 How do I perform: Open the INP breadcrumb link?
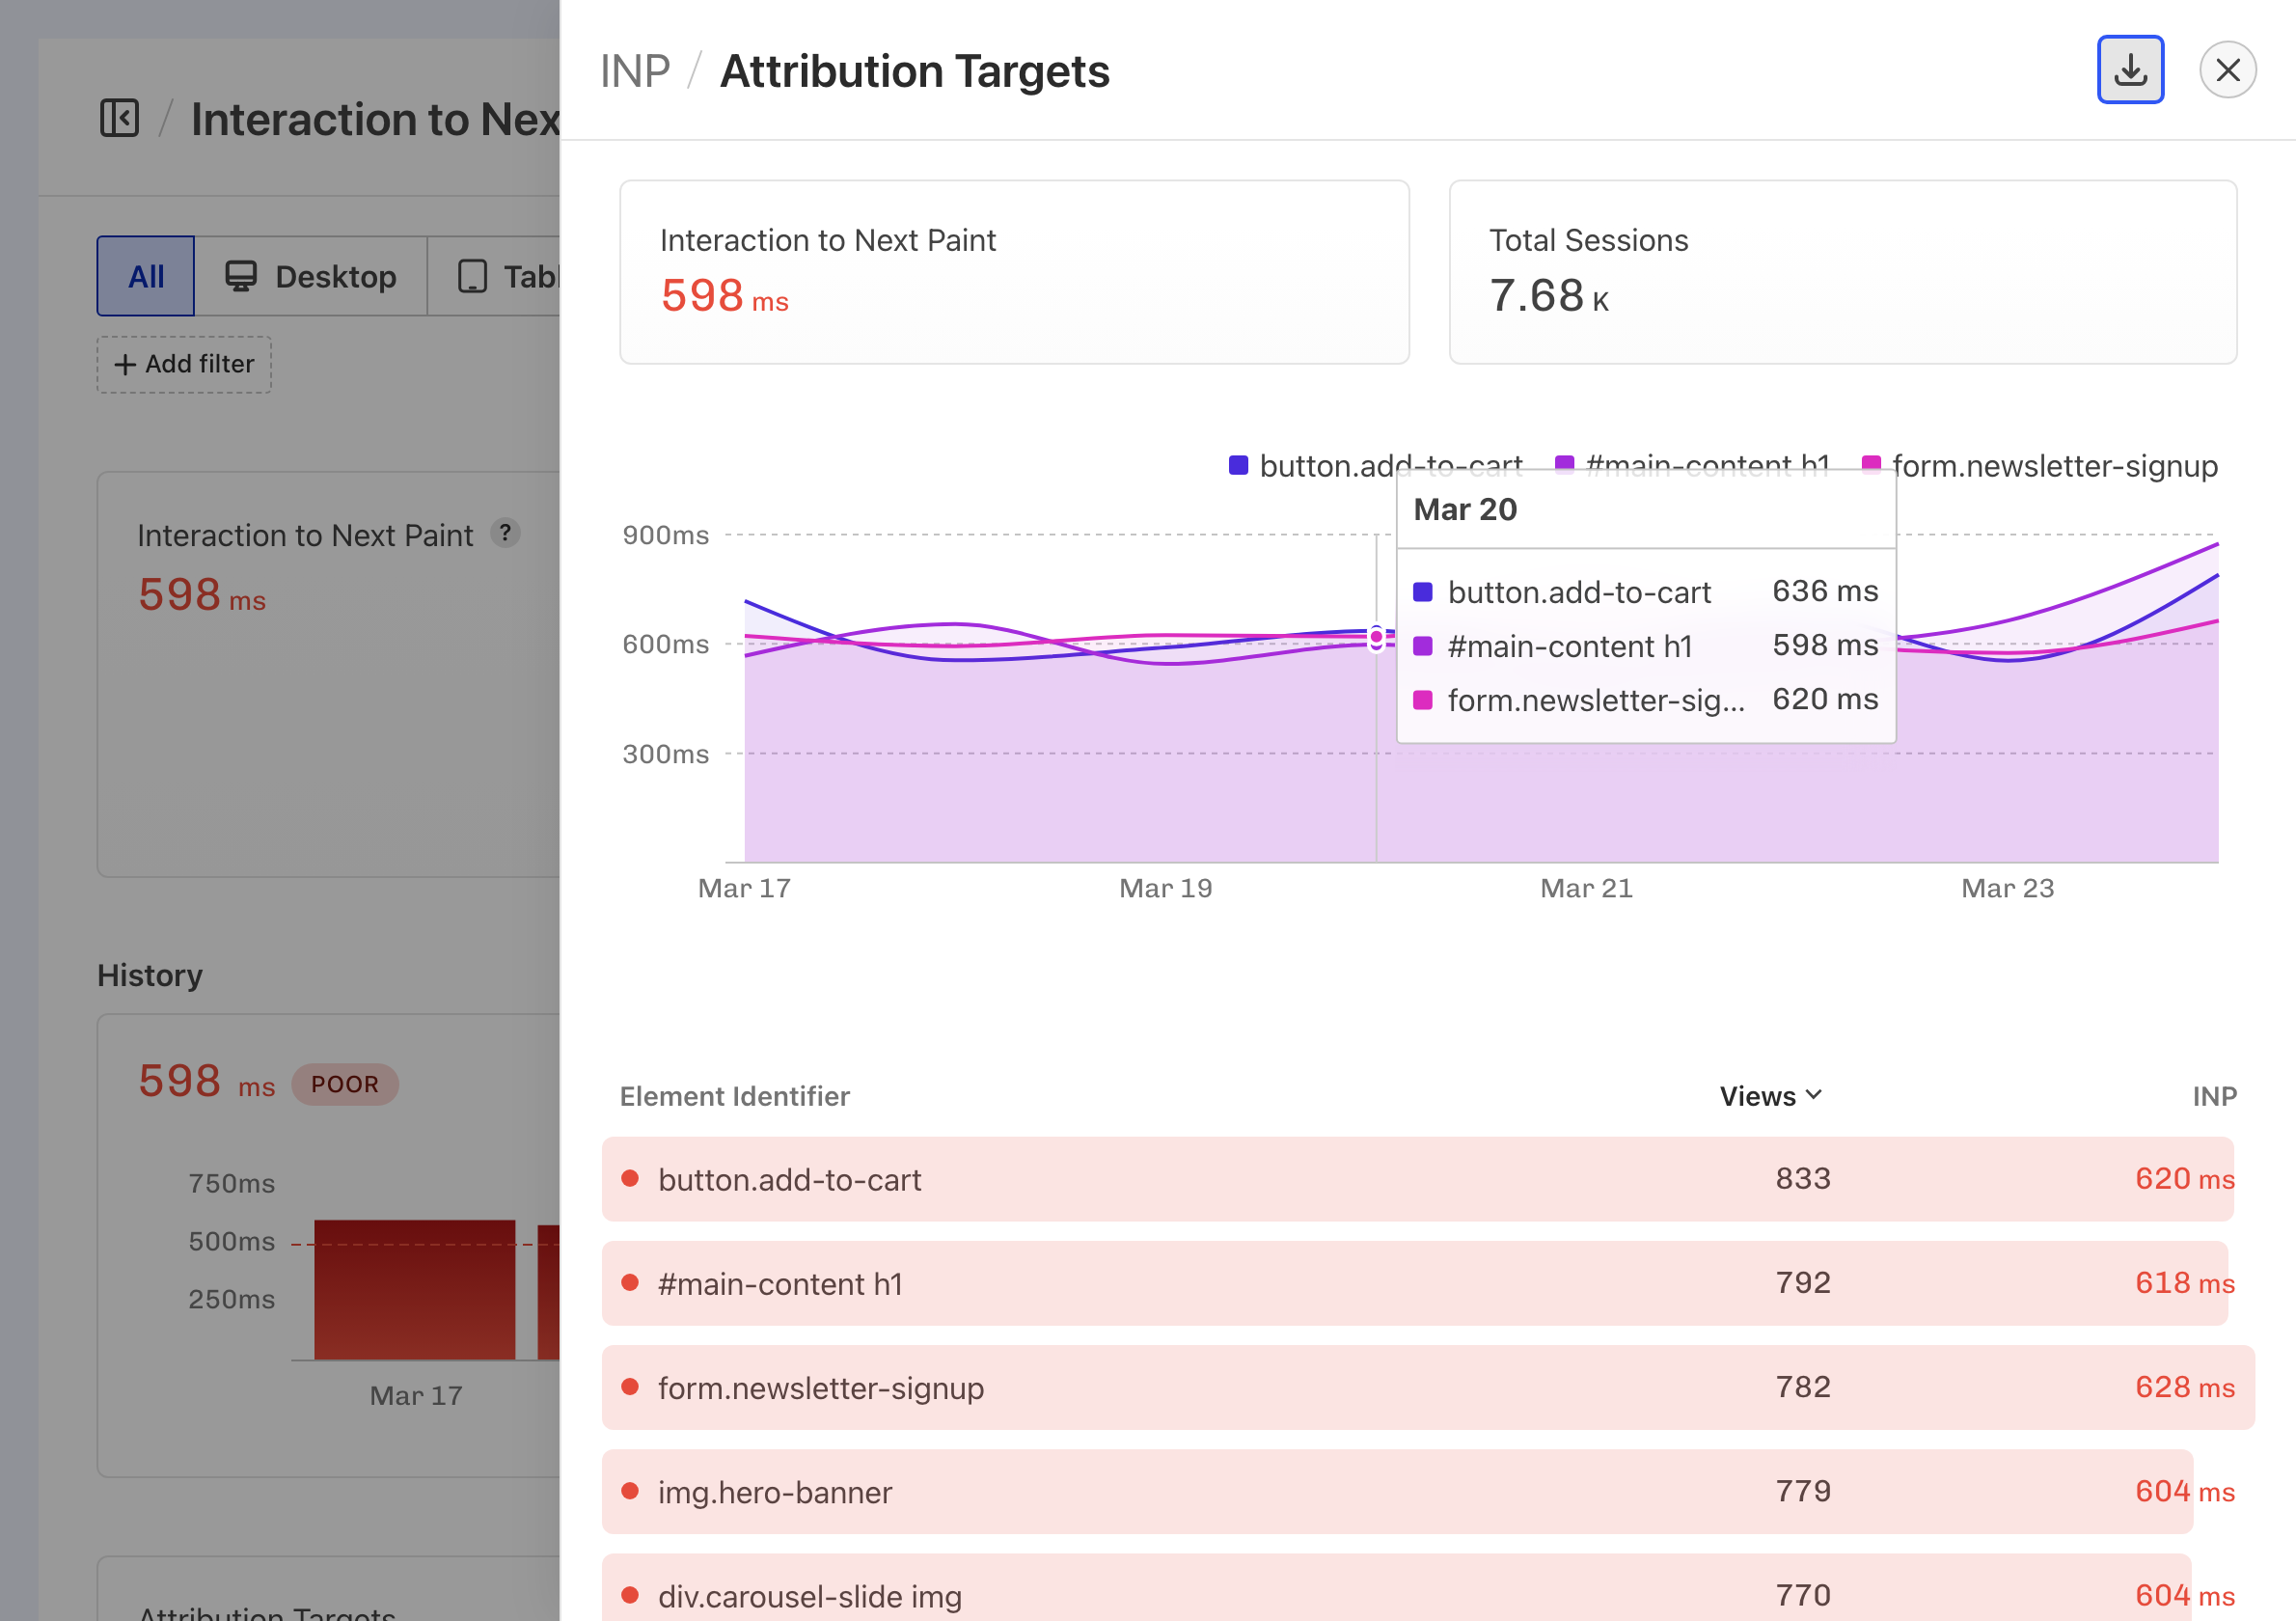pyautogui.click(x=635, y=69)
